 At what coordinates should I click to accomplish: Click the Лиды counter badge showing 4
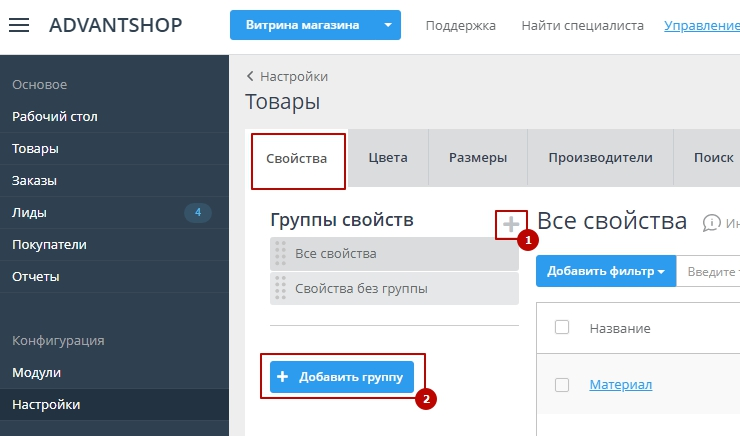coord(197,212)
